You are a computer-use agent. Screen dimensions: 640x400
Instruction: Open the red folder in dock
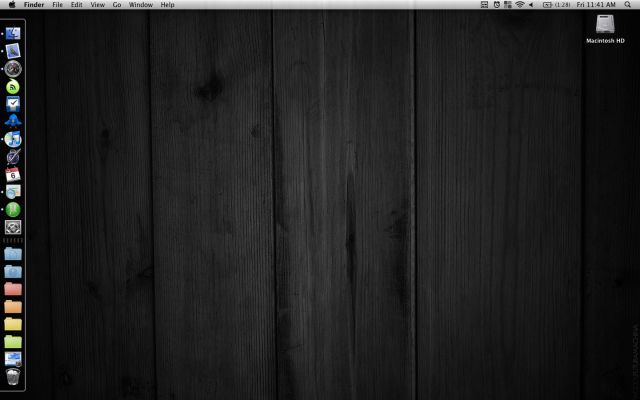13,289
